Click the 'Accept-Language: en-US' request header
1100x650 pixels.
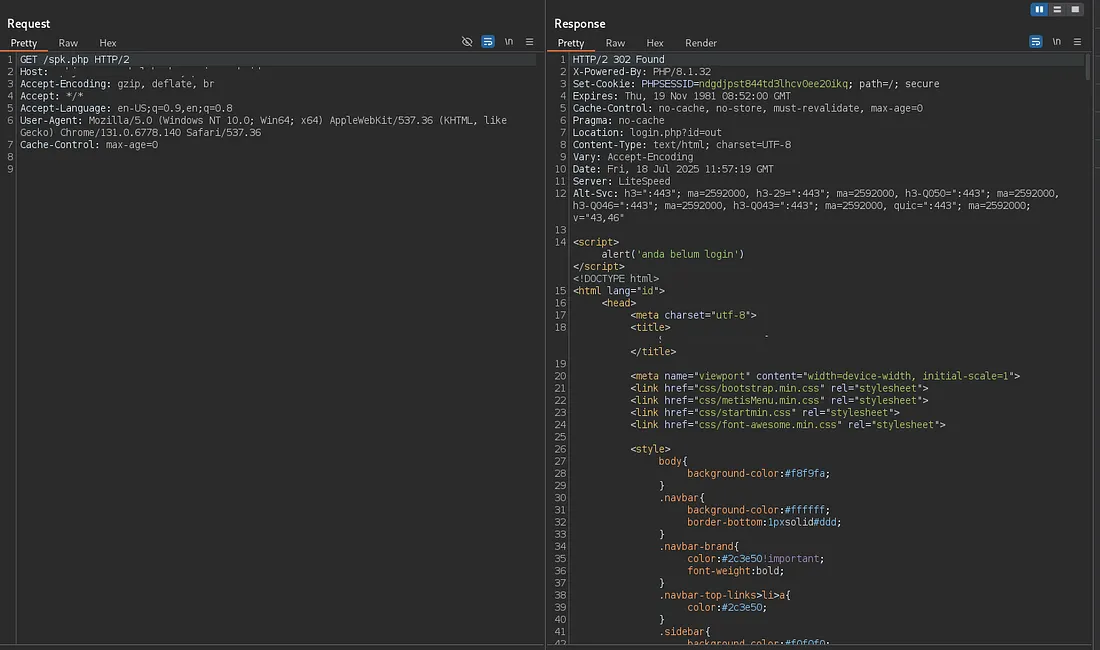pyautogui.click(x=126, y=108)
